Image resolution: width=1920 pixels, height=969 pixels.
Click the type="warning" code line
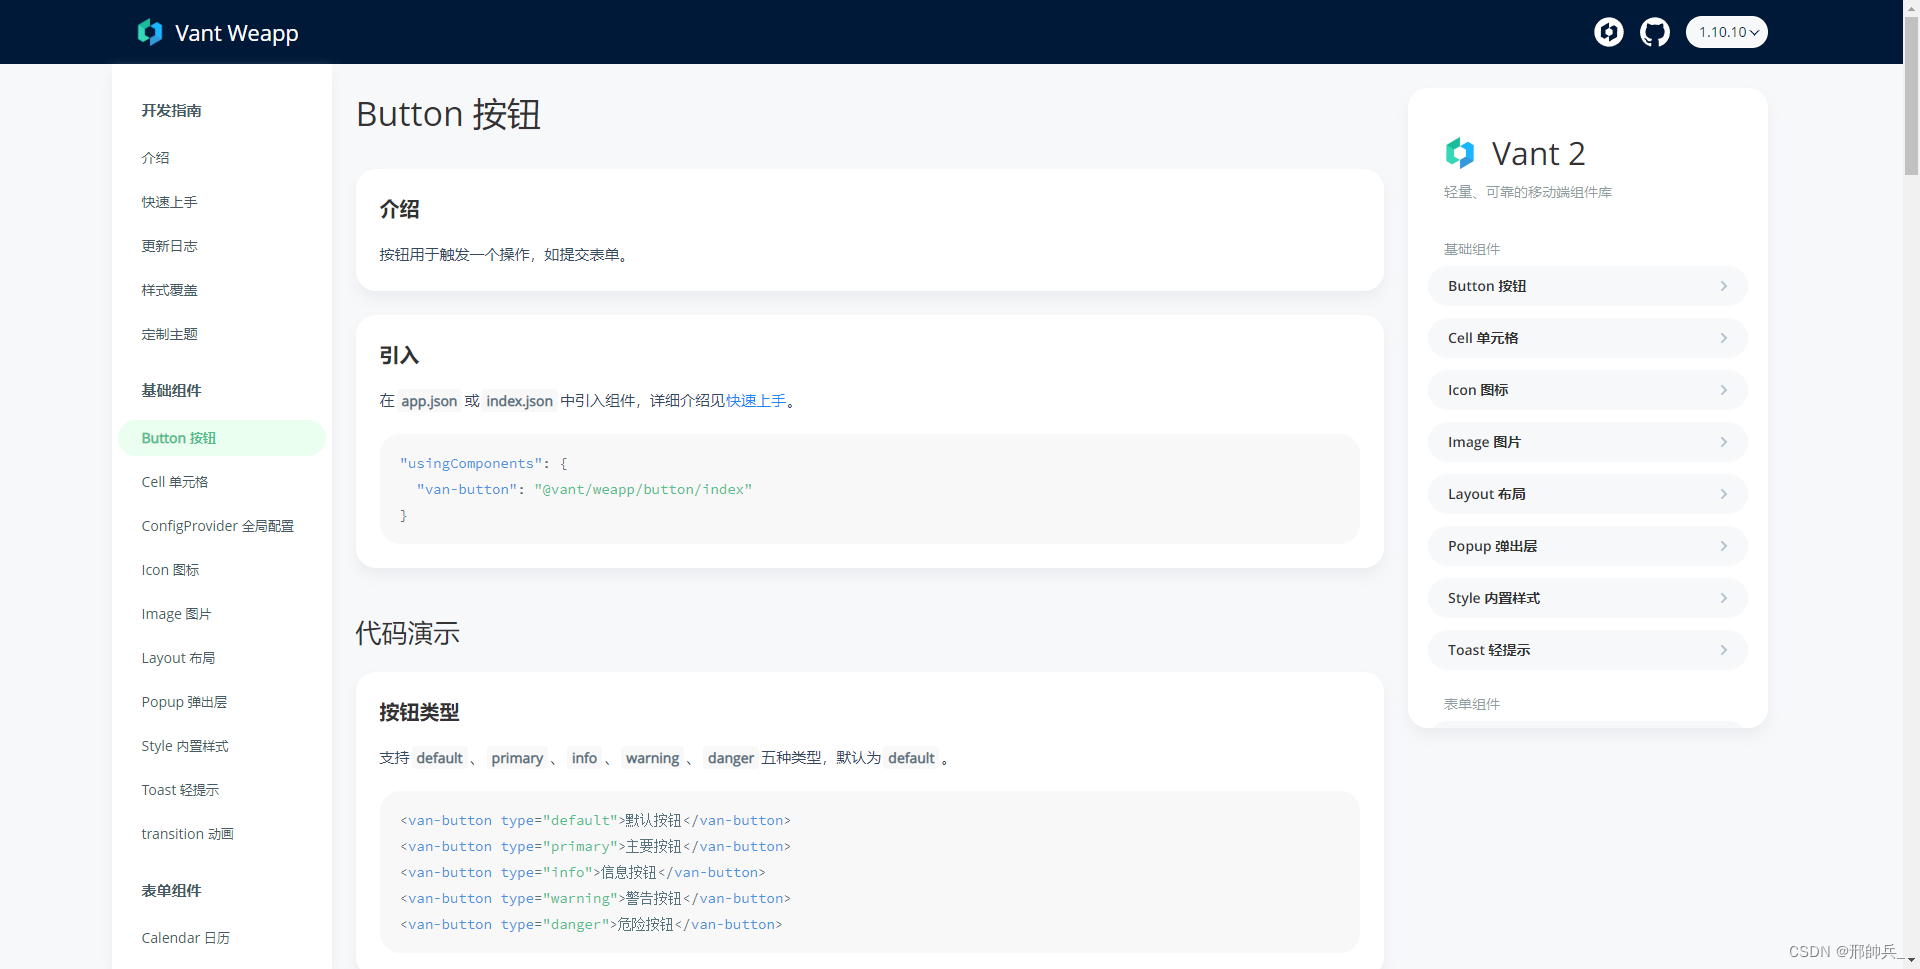[595, 898]
